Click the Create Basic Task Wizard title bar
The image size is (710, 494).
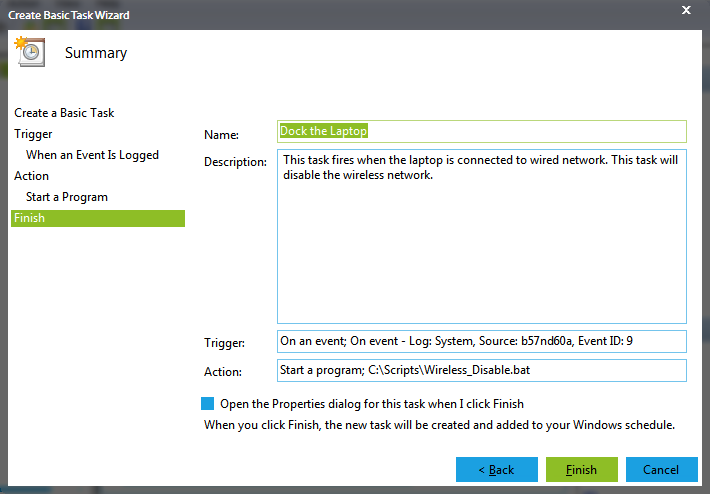tap(300, 15)
